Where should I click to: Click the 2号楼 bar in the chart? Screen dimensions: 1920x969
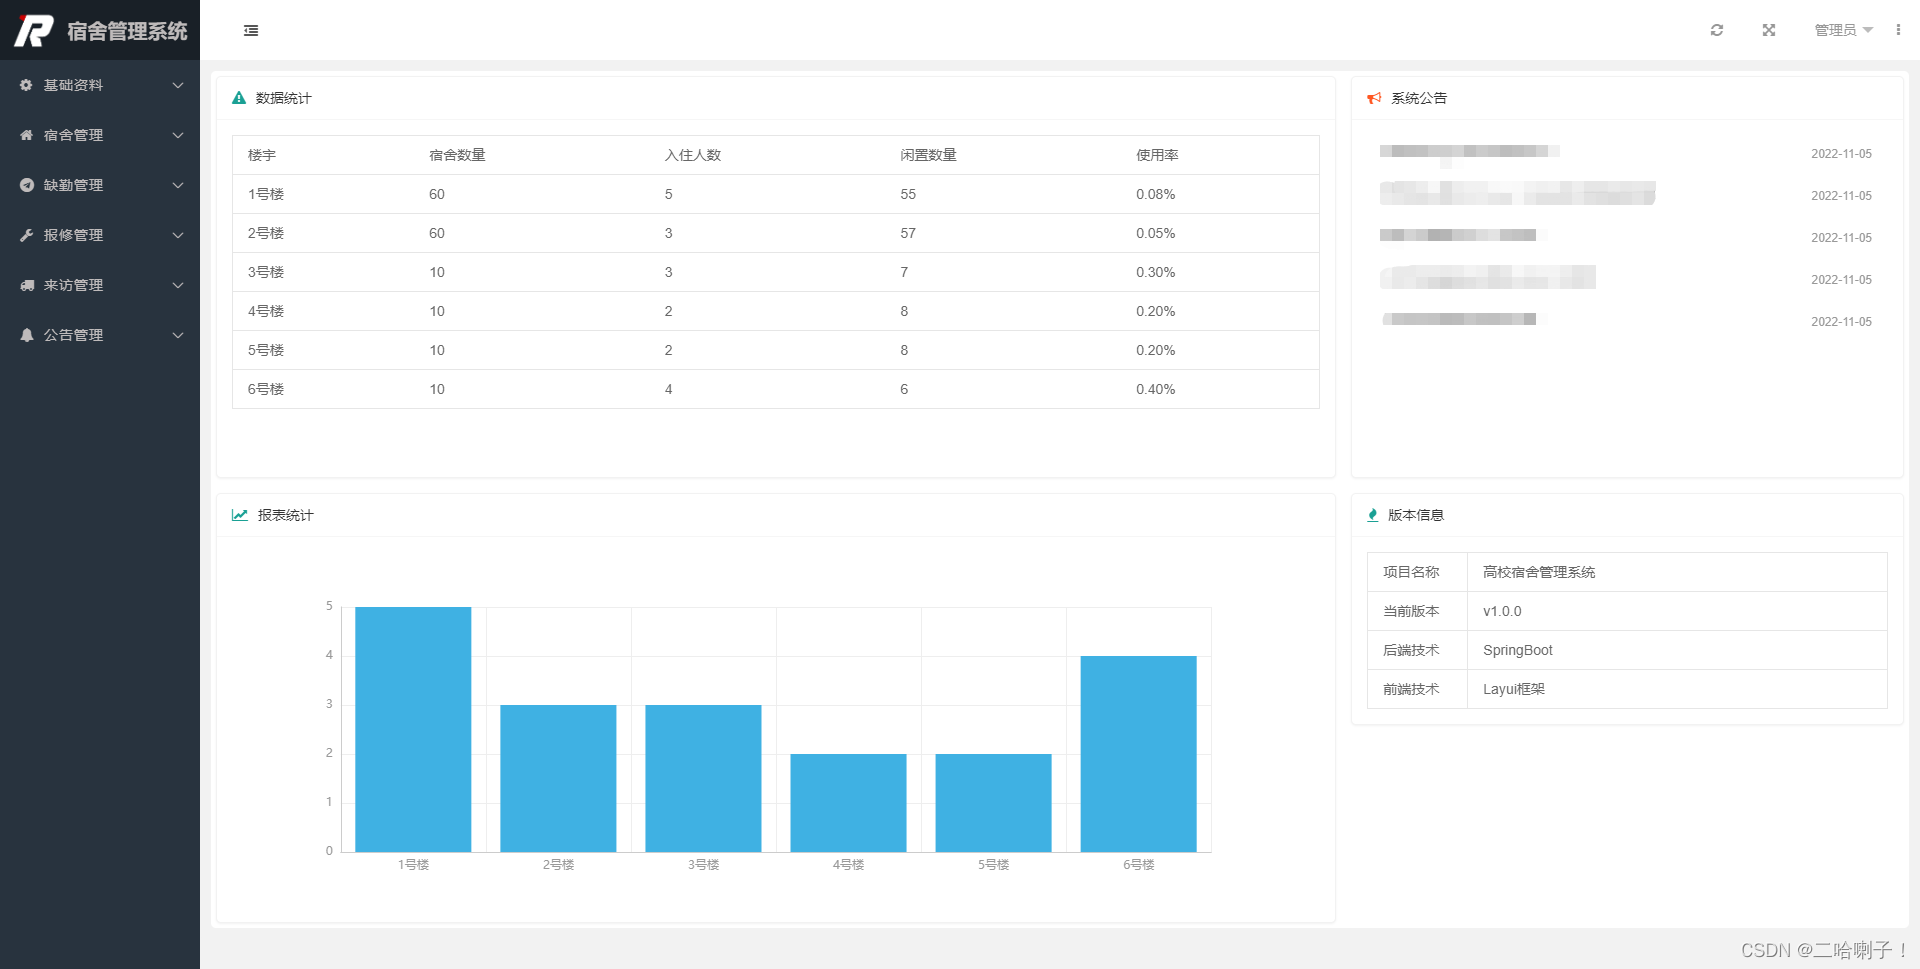[x=558, y=778]
